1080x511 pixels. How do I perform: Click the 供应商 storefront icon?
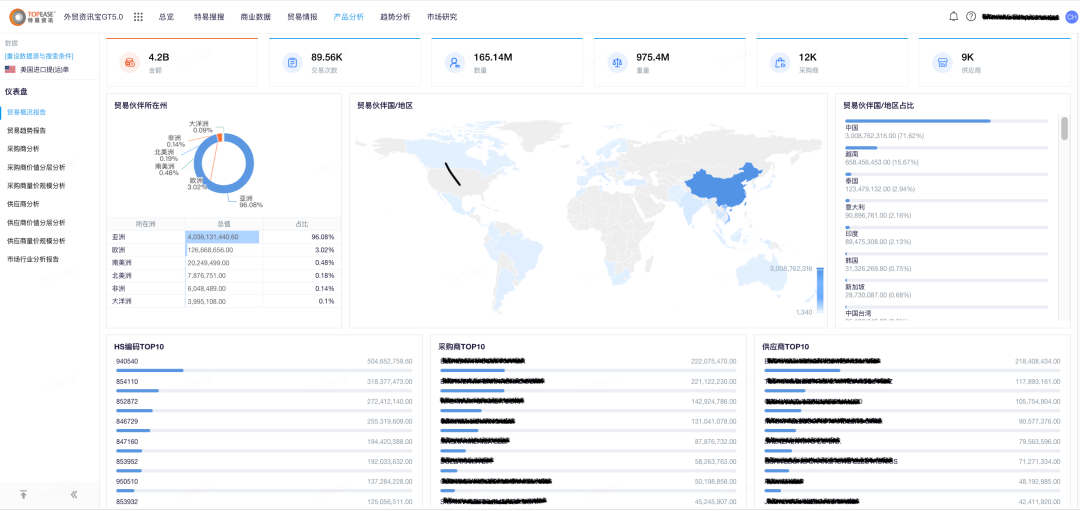click(x=942, y=63)
